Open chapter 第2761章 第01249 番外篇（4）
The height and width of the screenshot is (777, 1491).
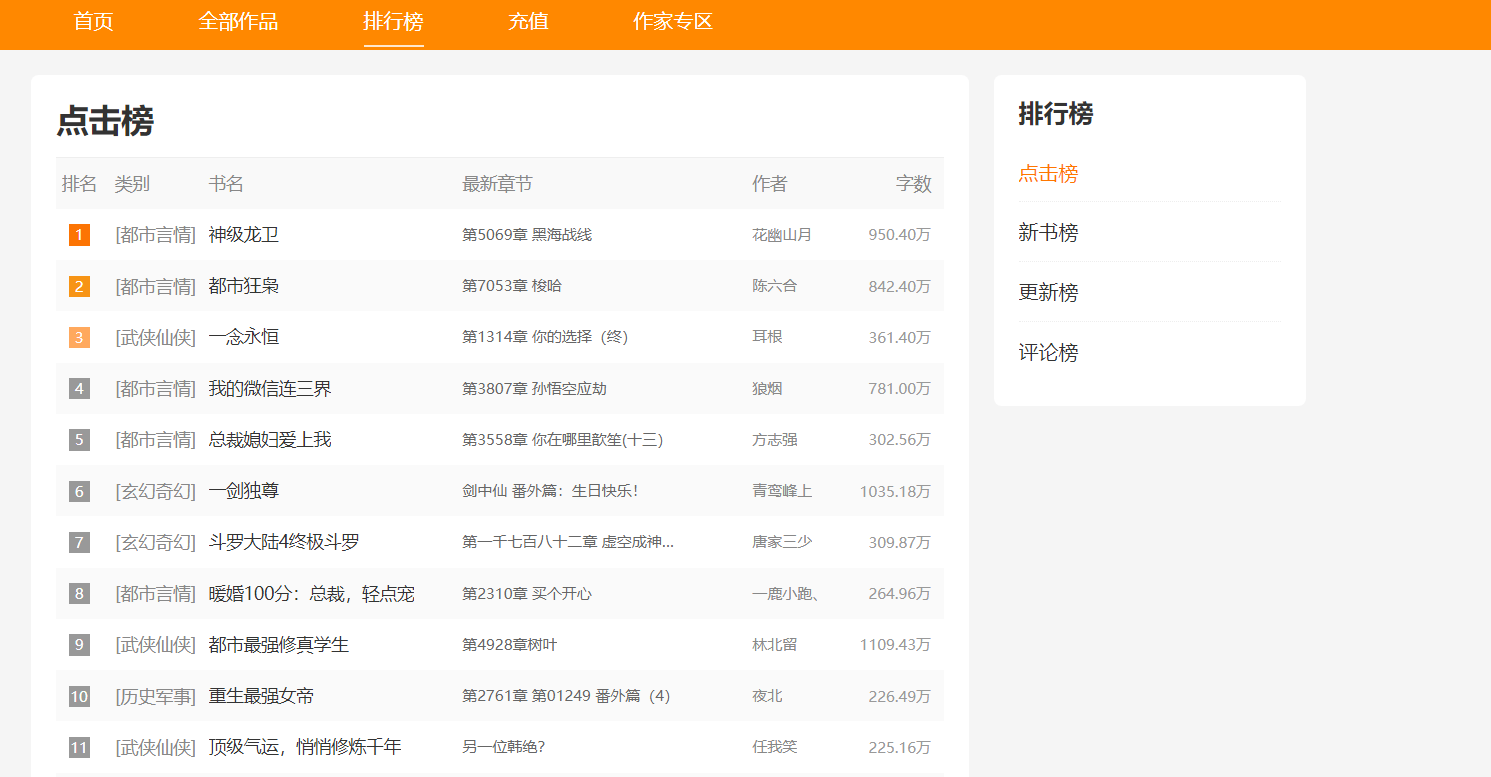pos(566,696)
